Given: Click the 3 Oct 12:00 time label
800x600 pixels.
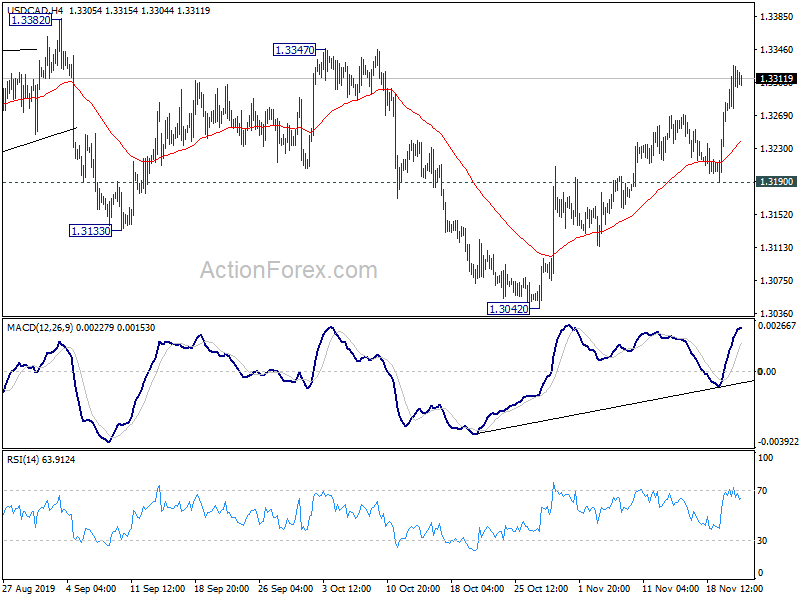Looking at the screenshot, I should click(x=347, y=588).
